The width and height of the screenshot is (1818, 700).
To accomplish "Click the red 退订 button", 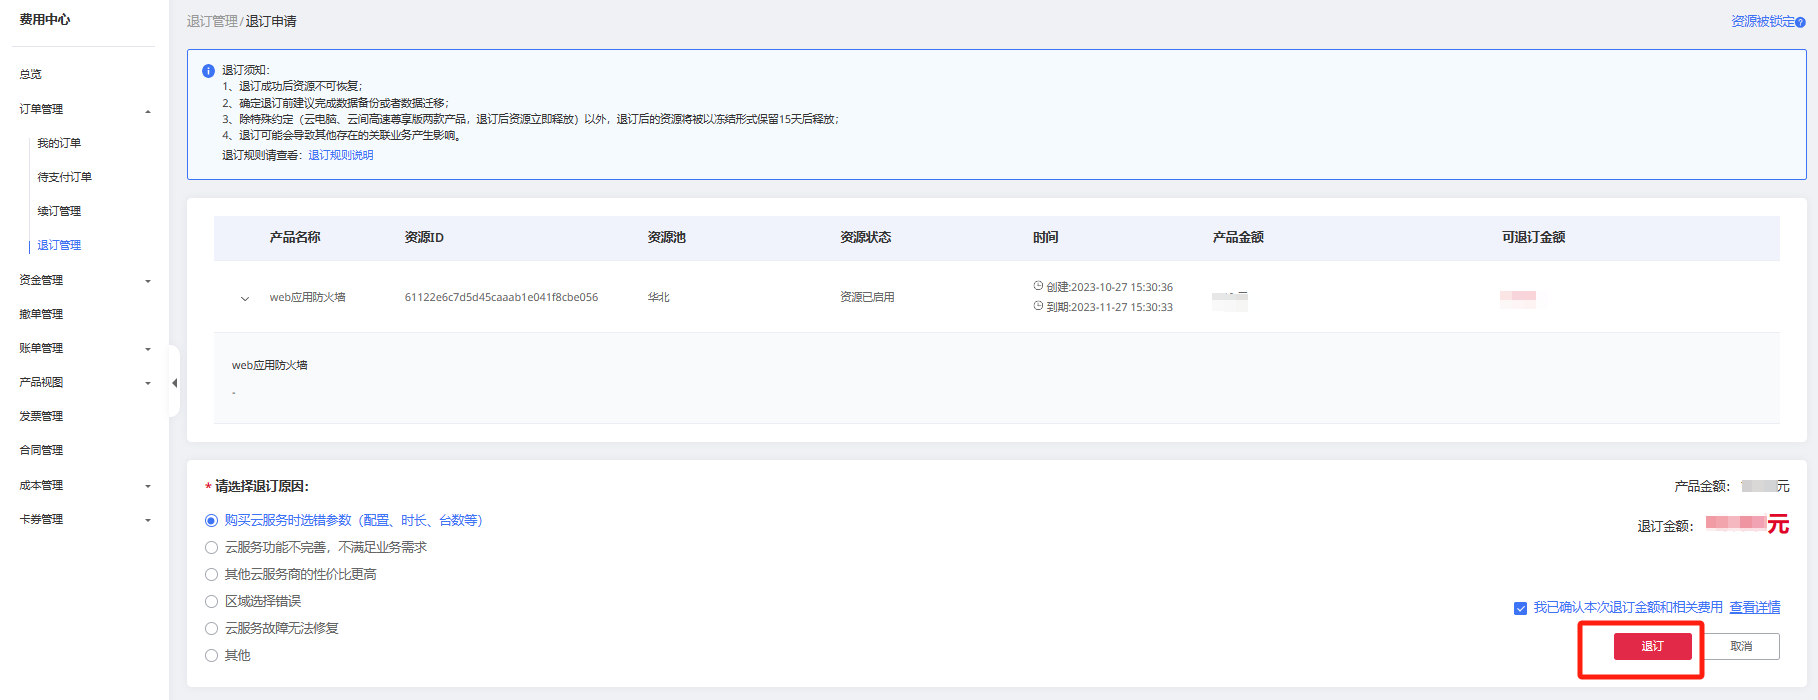I will (x=1652, y=647).
